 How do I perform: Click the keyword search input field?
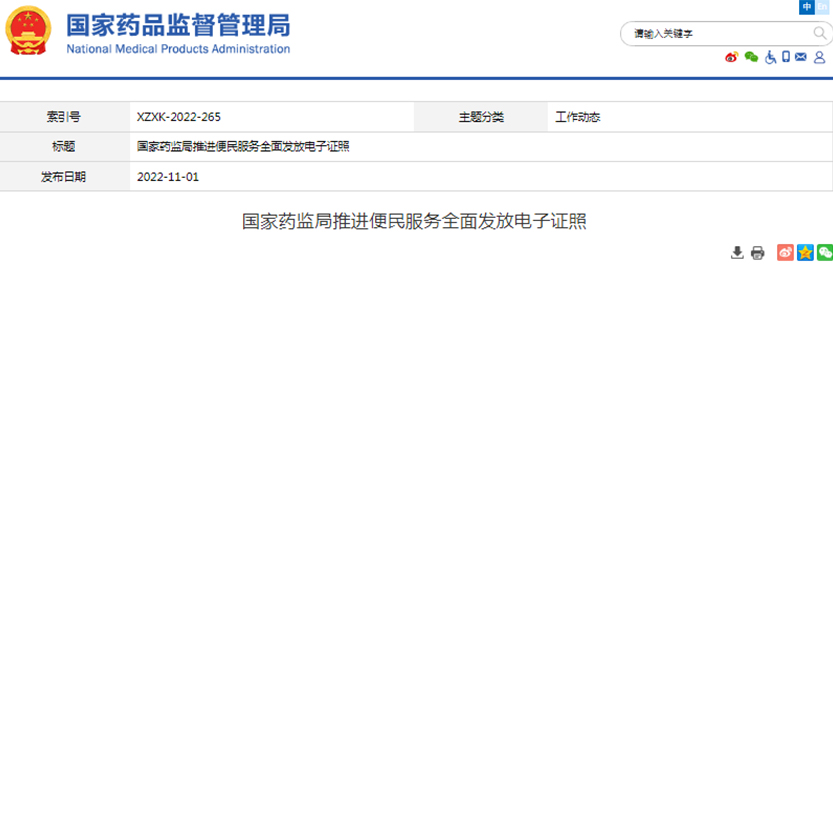pyautogui.click(x=715, y=34)
